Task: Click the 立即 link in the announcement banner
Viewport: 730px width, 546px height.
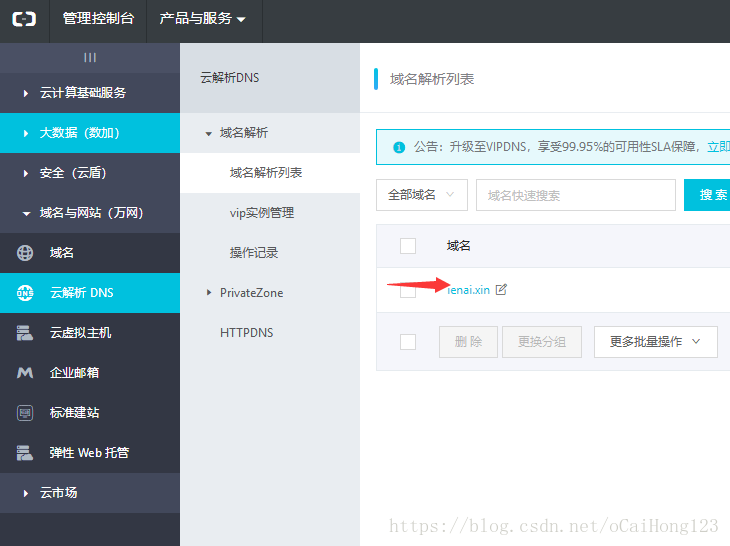Action: 718,147
